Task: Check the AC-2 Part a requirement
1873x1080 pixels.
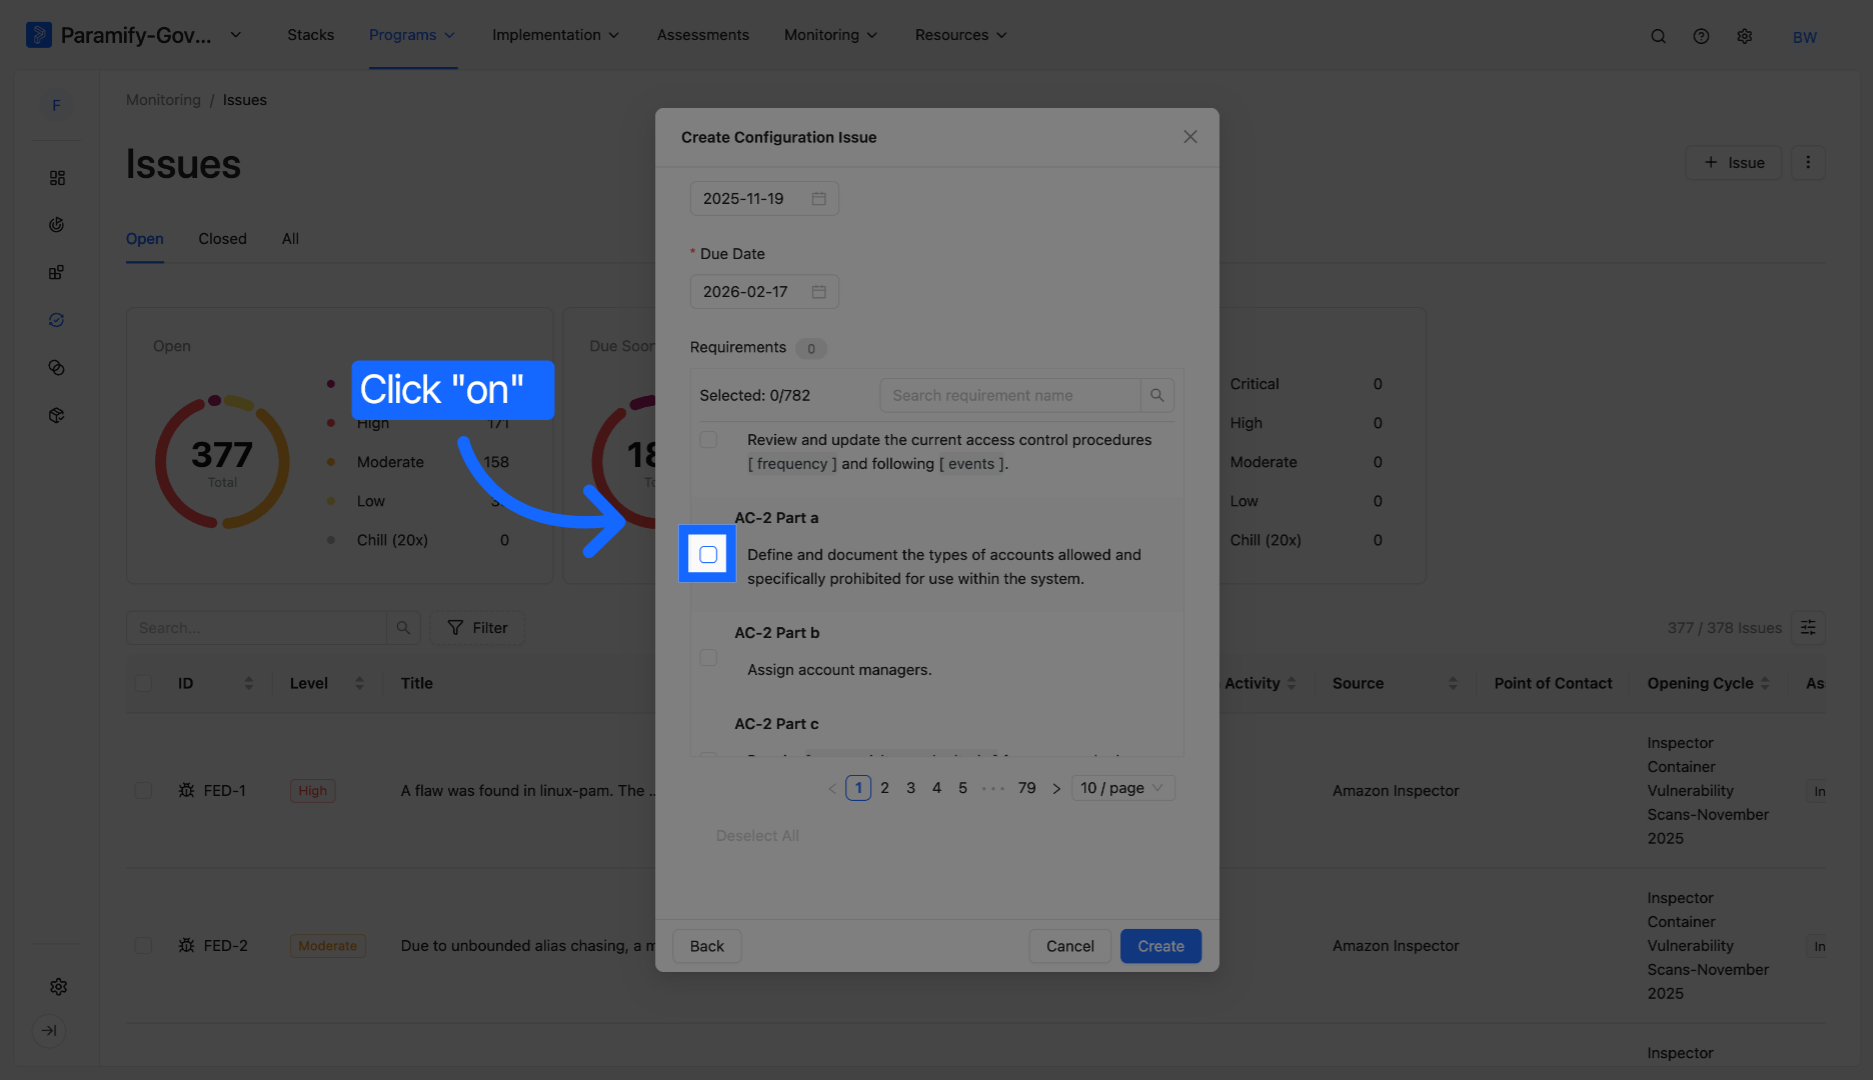Action: click(x=708, y=555)
